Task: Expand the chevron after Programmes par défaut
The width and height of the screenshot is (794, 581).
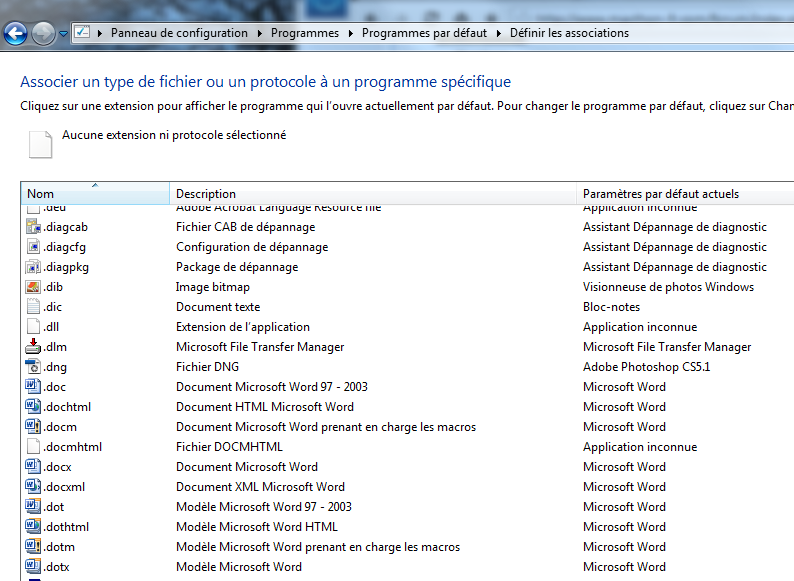Action: click(499, 33)
